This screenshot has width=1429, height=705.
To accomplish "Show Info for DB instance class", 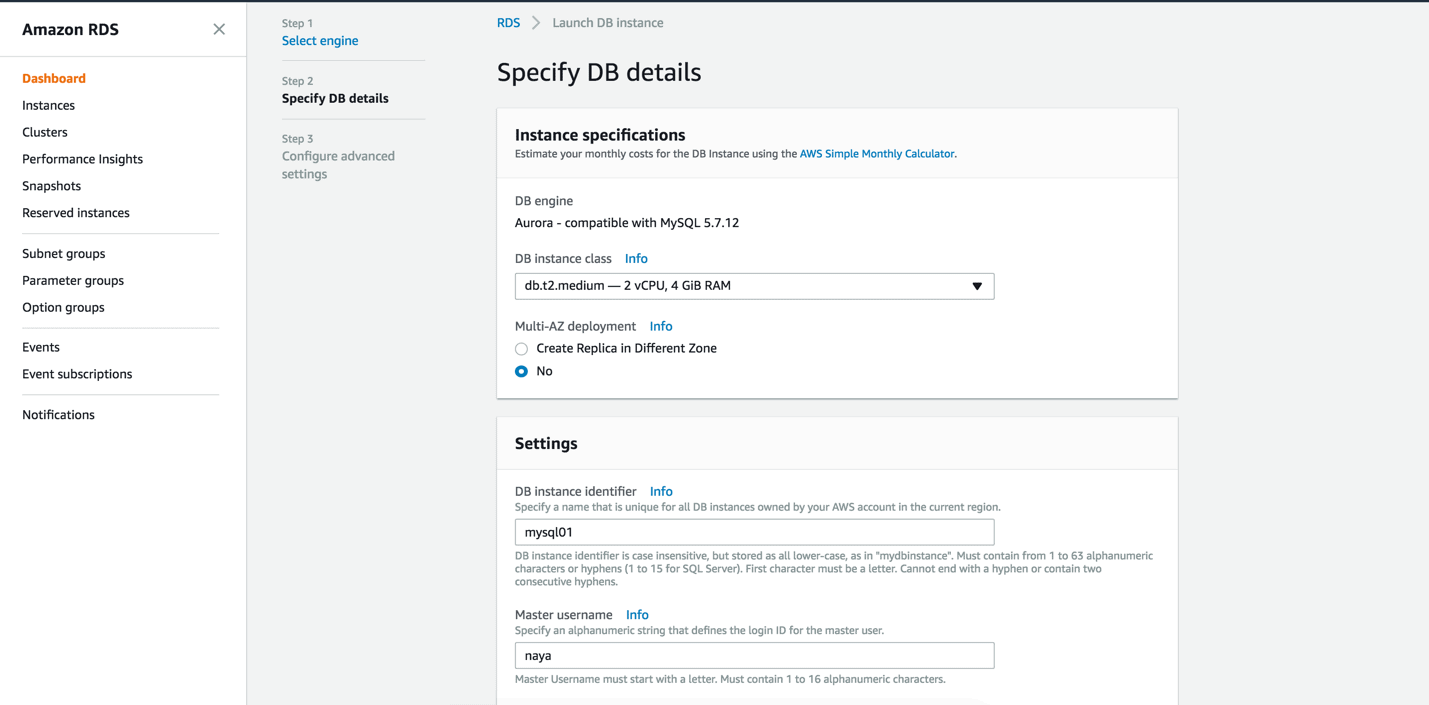I will 636,259.
